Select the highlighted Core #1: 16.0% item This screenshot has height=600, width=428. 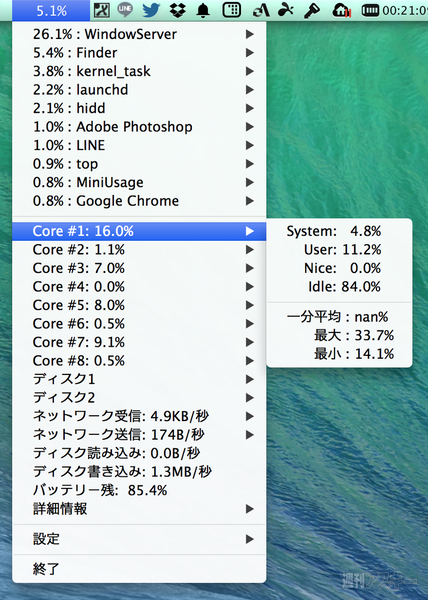(139, 231)
